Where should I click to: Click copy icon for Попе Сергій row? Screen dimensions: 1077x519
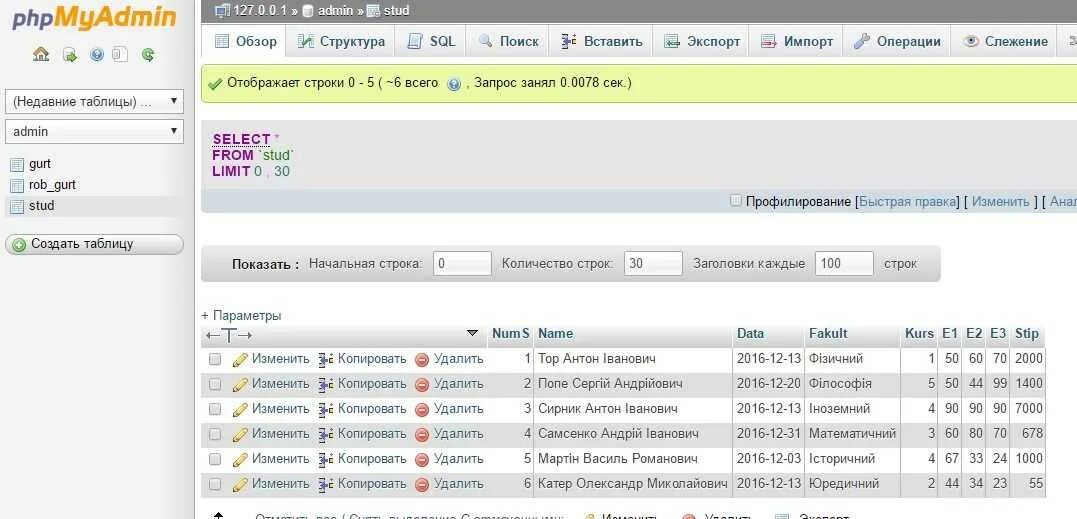tap(326, 384)
